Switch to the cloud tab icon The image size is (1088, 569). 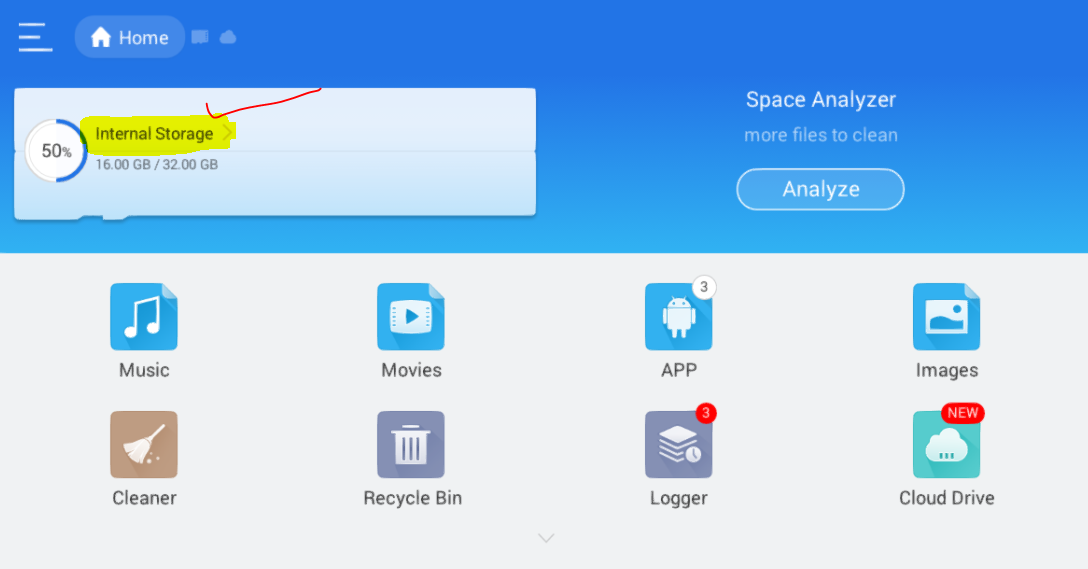point(228,37)
